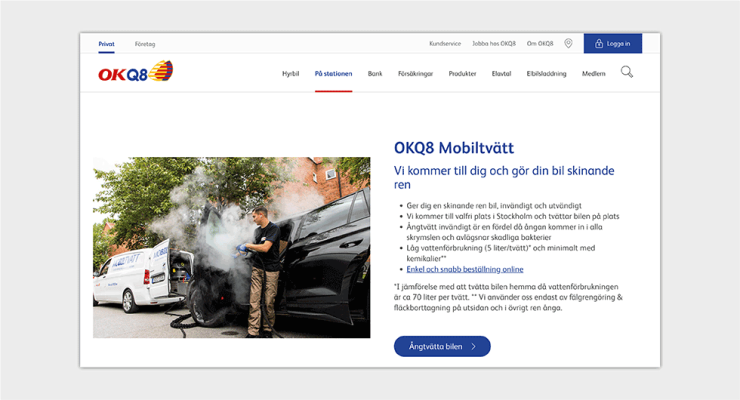Click the OKQ8 Mobiltvätt heading
This screenshot has height=400, width=740.
tap(454, 148)
